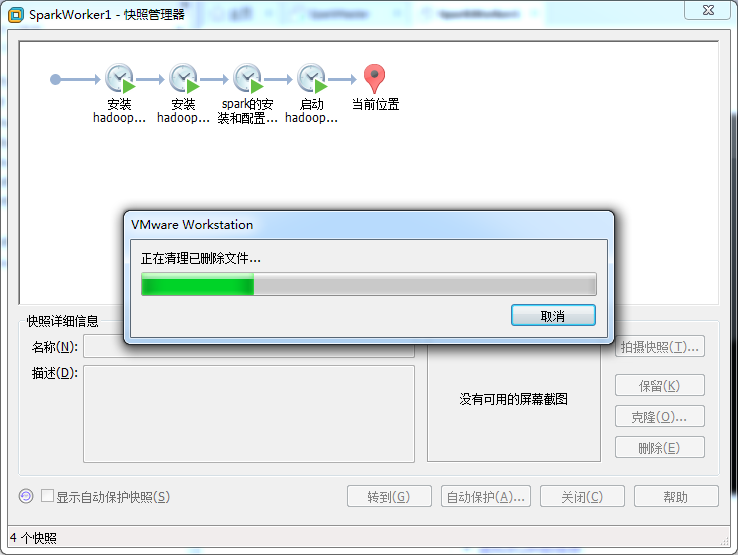Viewport: 738px width, 555px height.
Task: Click the 关闭(C) button
Action: [x=582, y=497]
